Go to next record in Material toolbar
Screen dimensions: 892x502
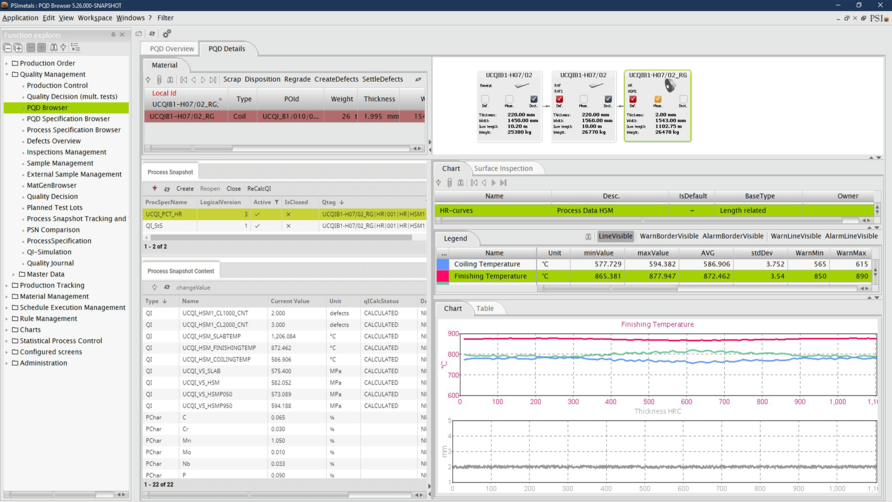(x=203, y=80)
